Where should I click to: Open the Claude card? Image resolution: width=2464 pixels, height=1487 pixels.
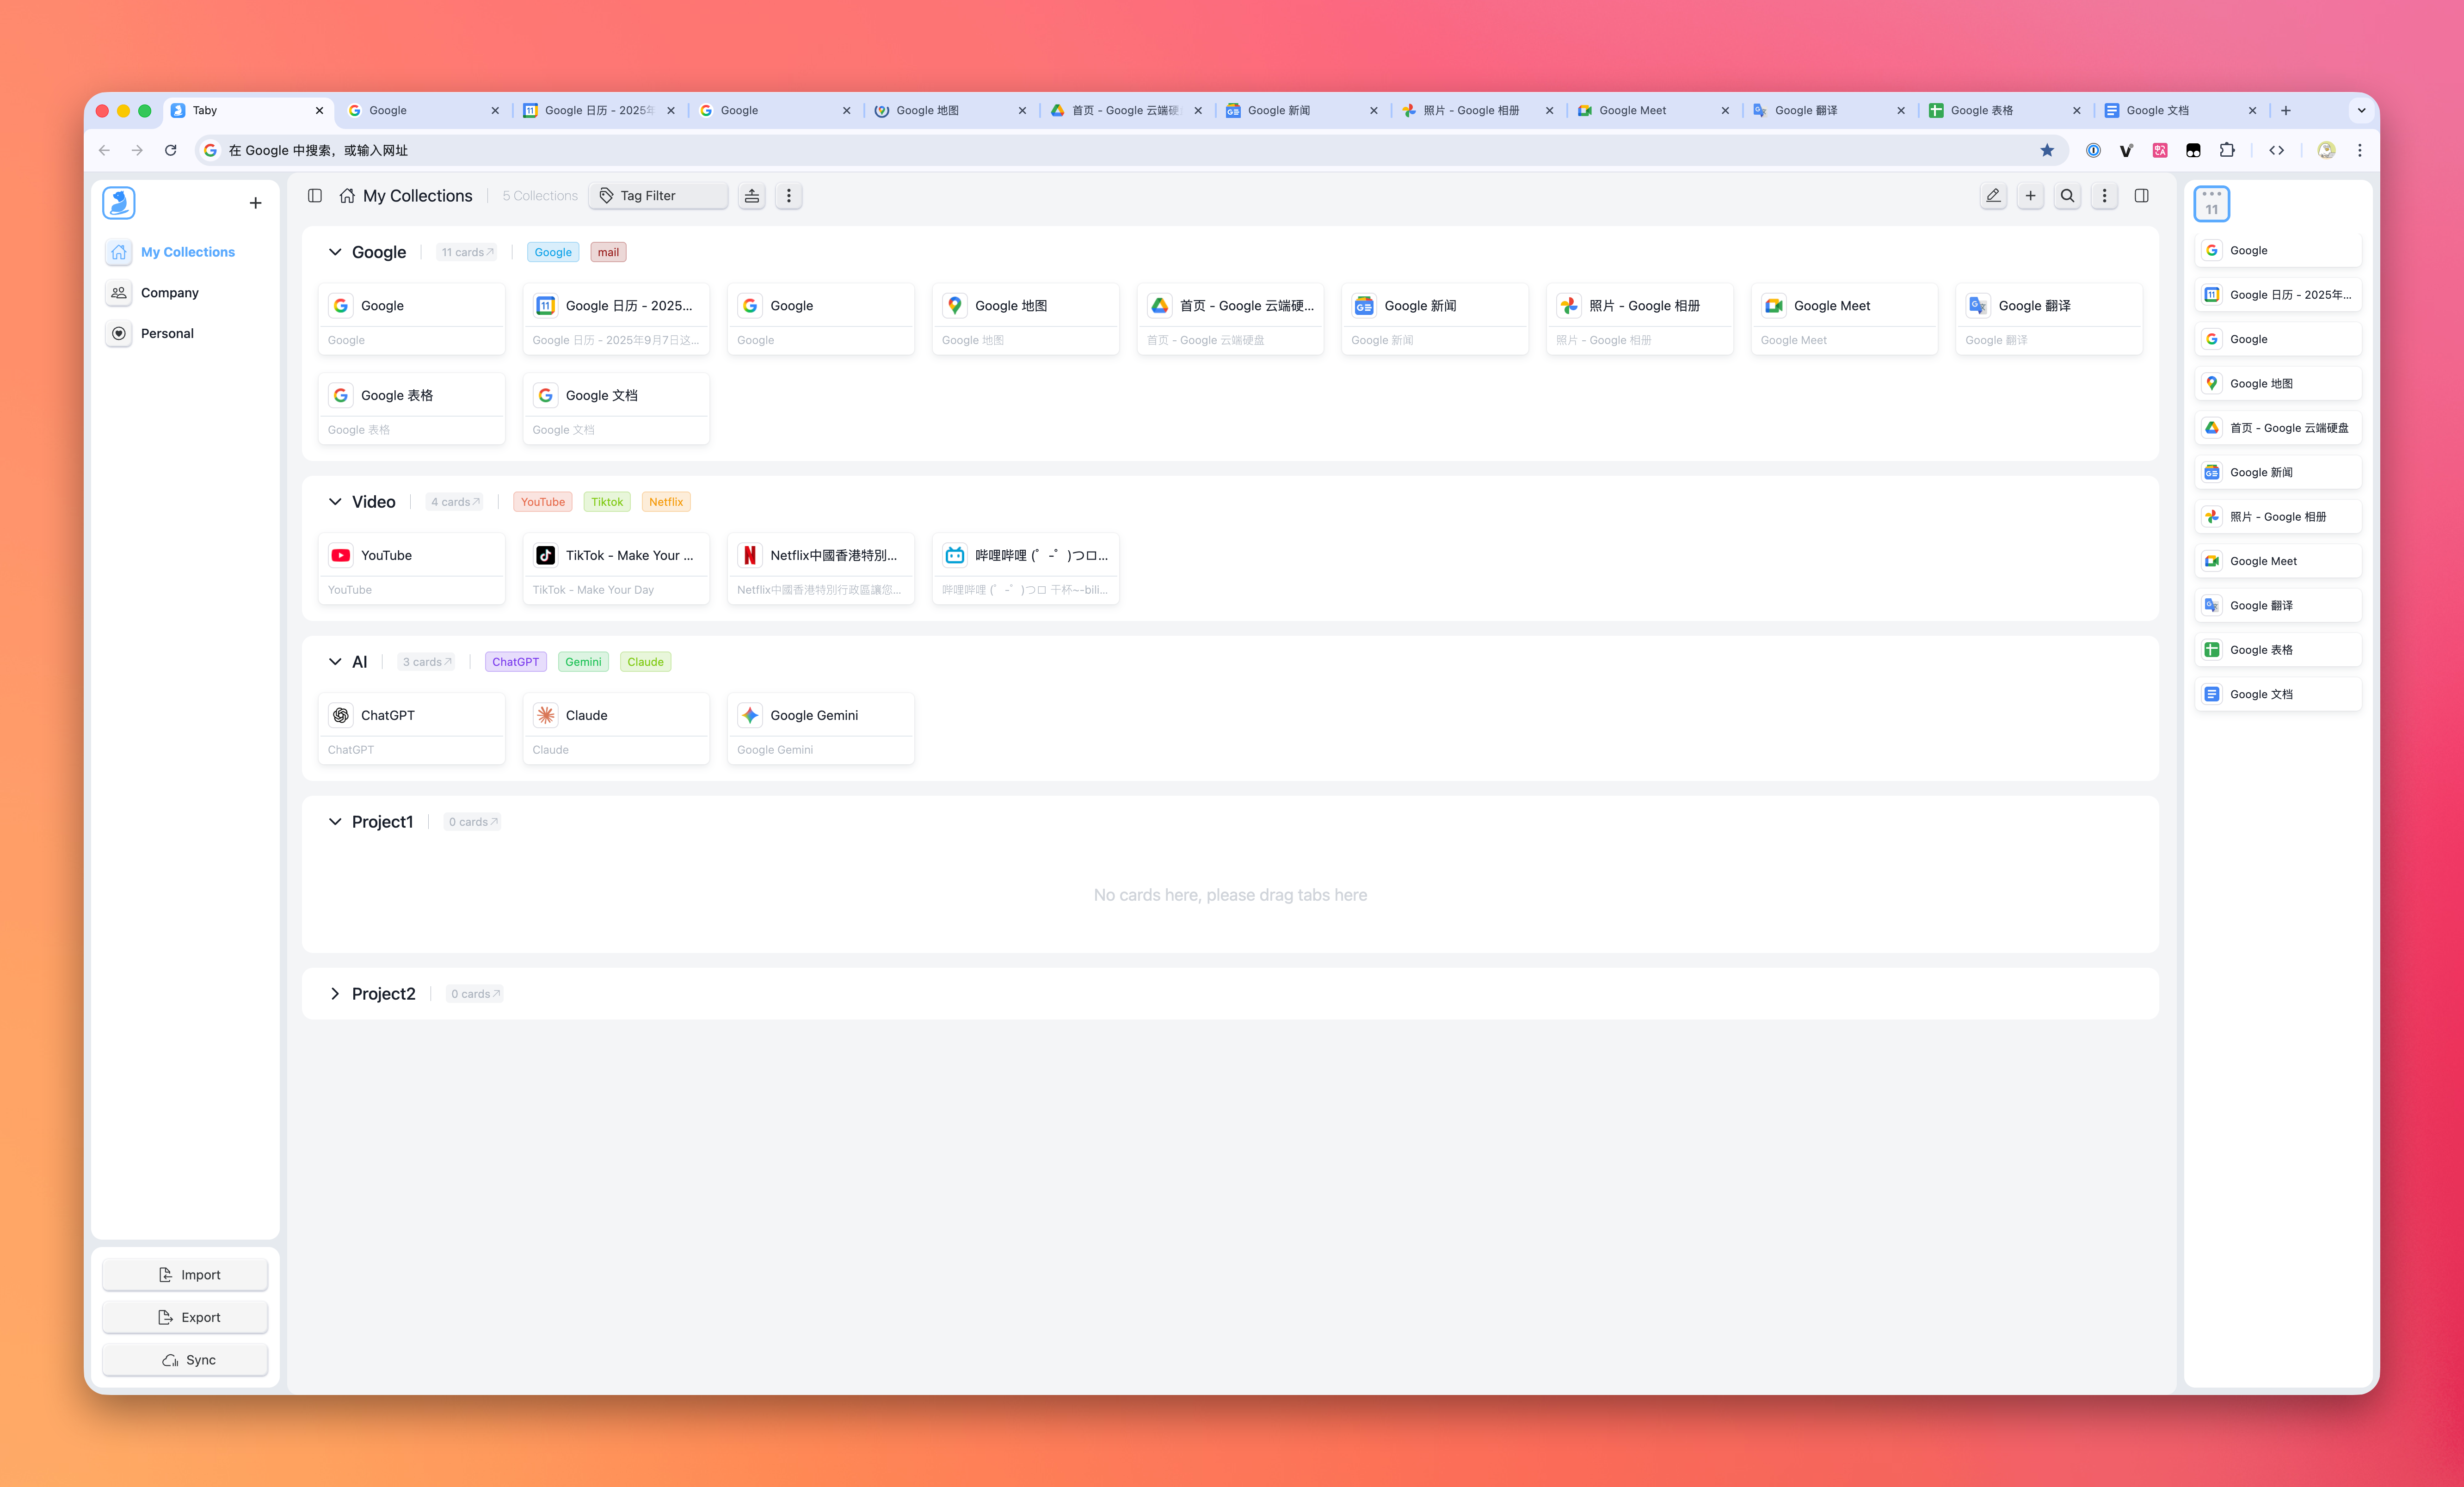coord(616,729)
